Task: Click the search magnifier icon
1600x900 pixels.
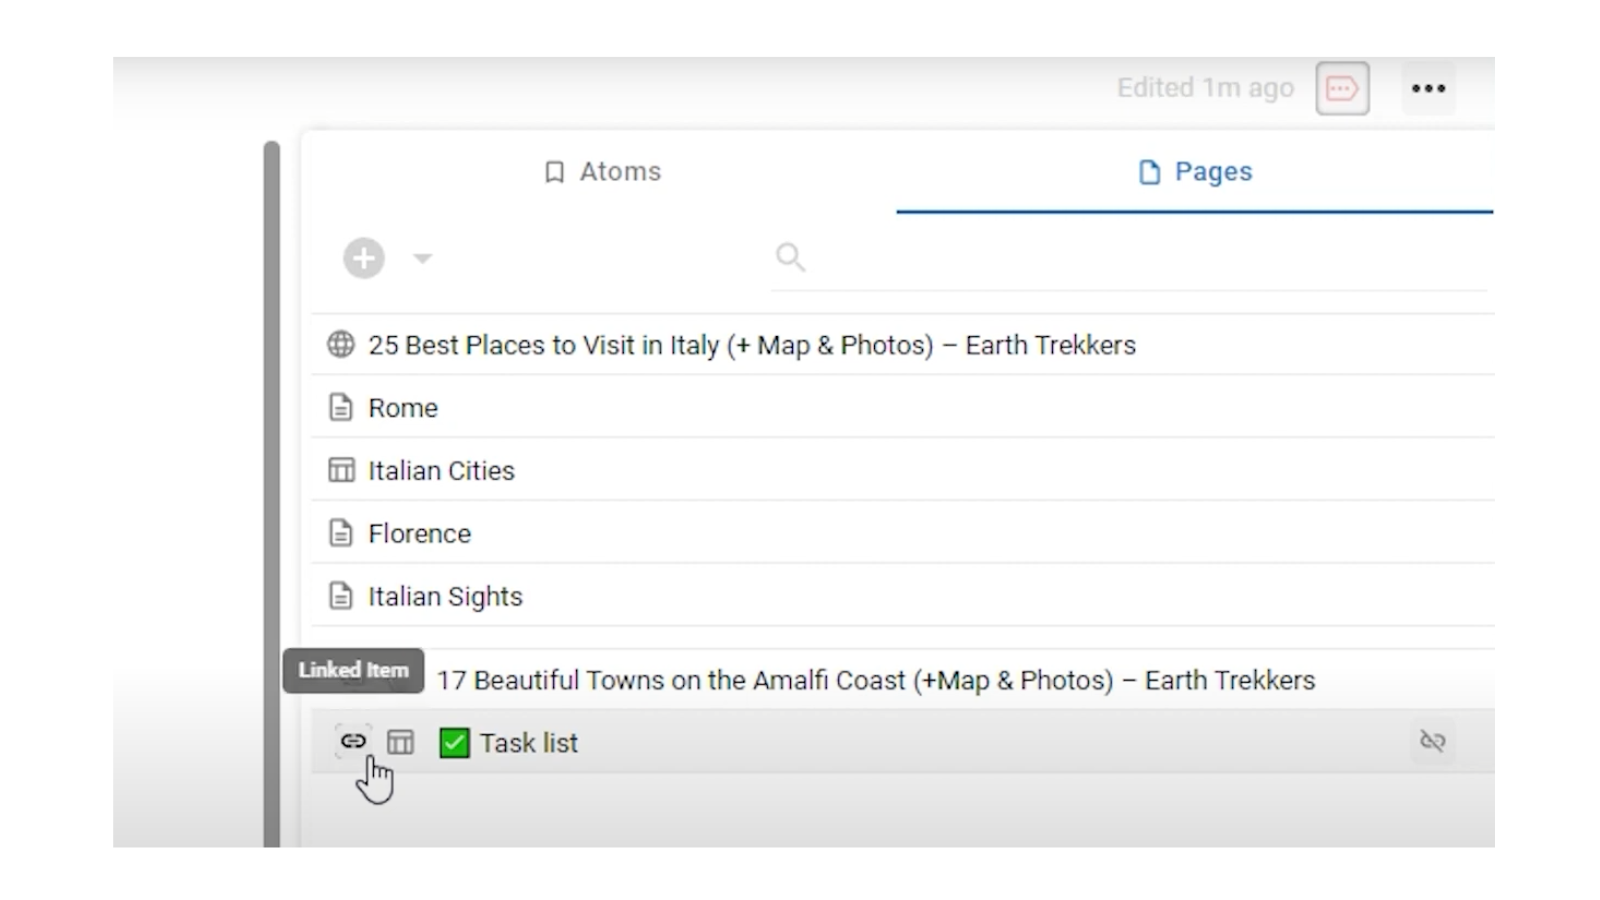Action: click(790, 258)
